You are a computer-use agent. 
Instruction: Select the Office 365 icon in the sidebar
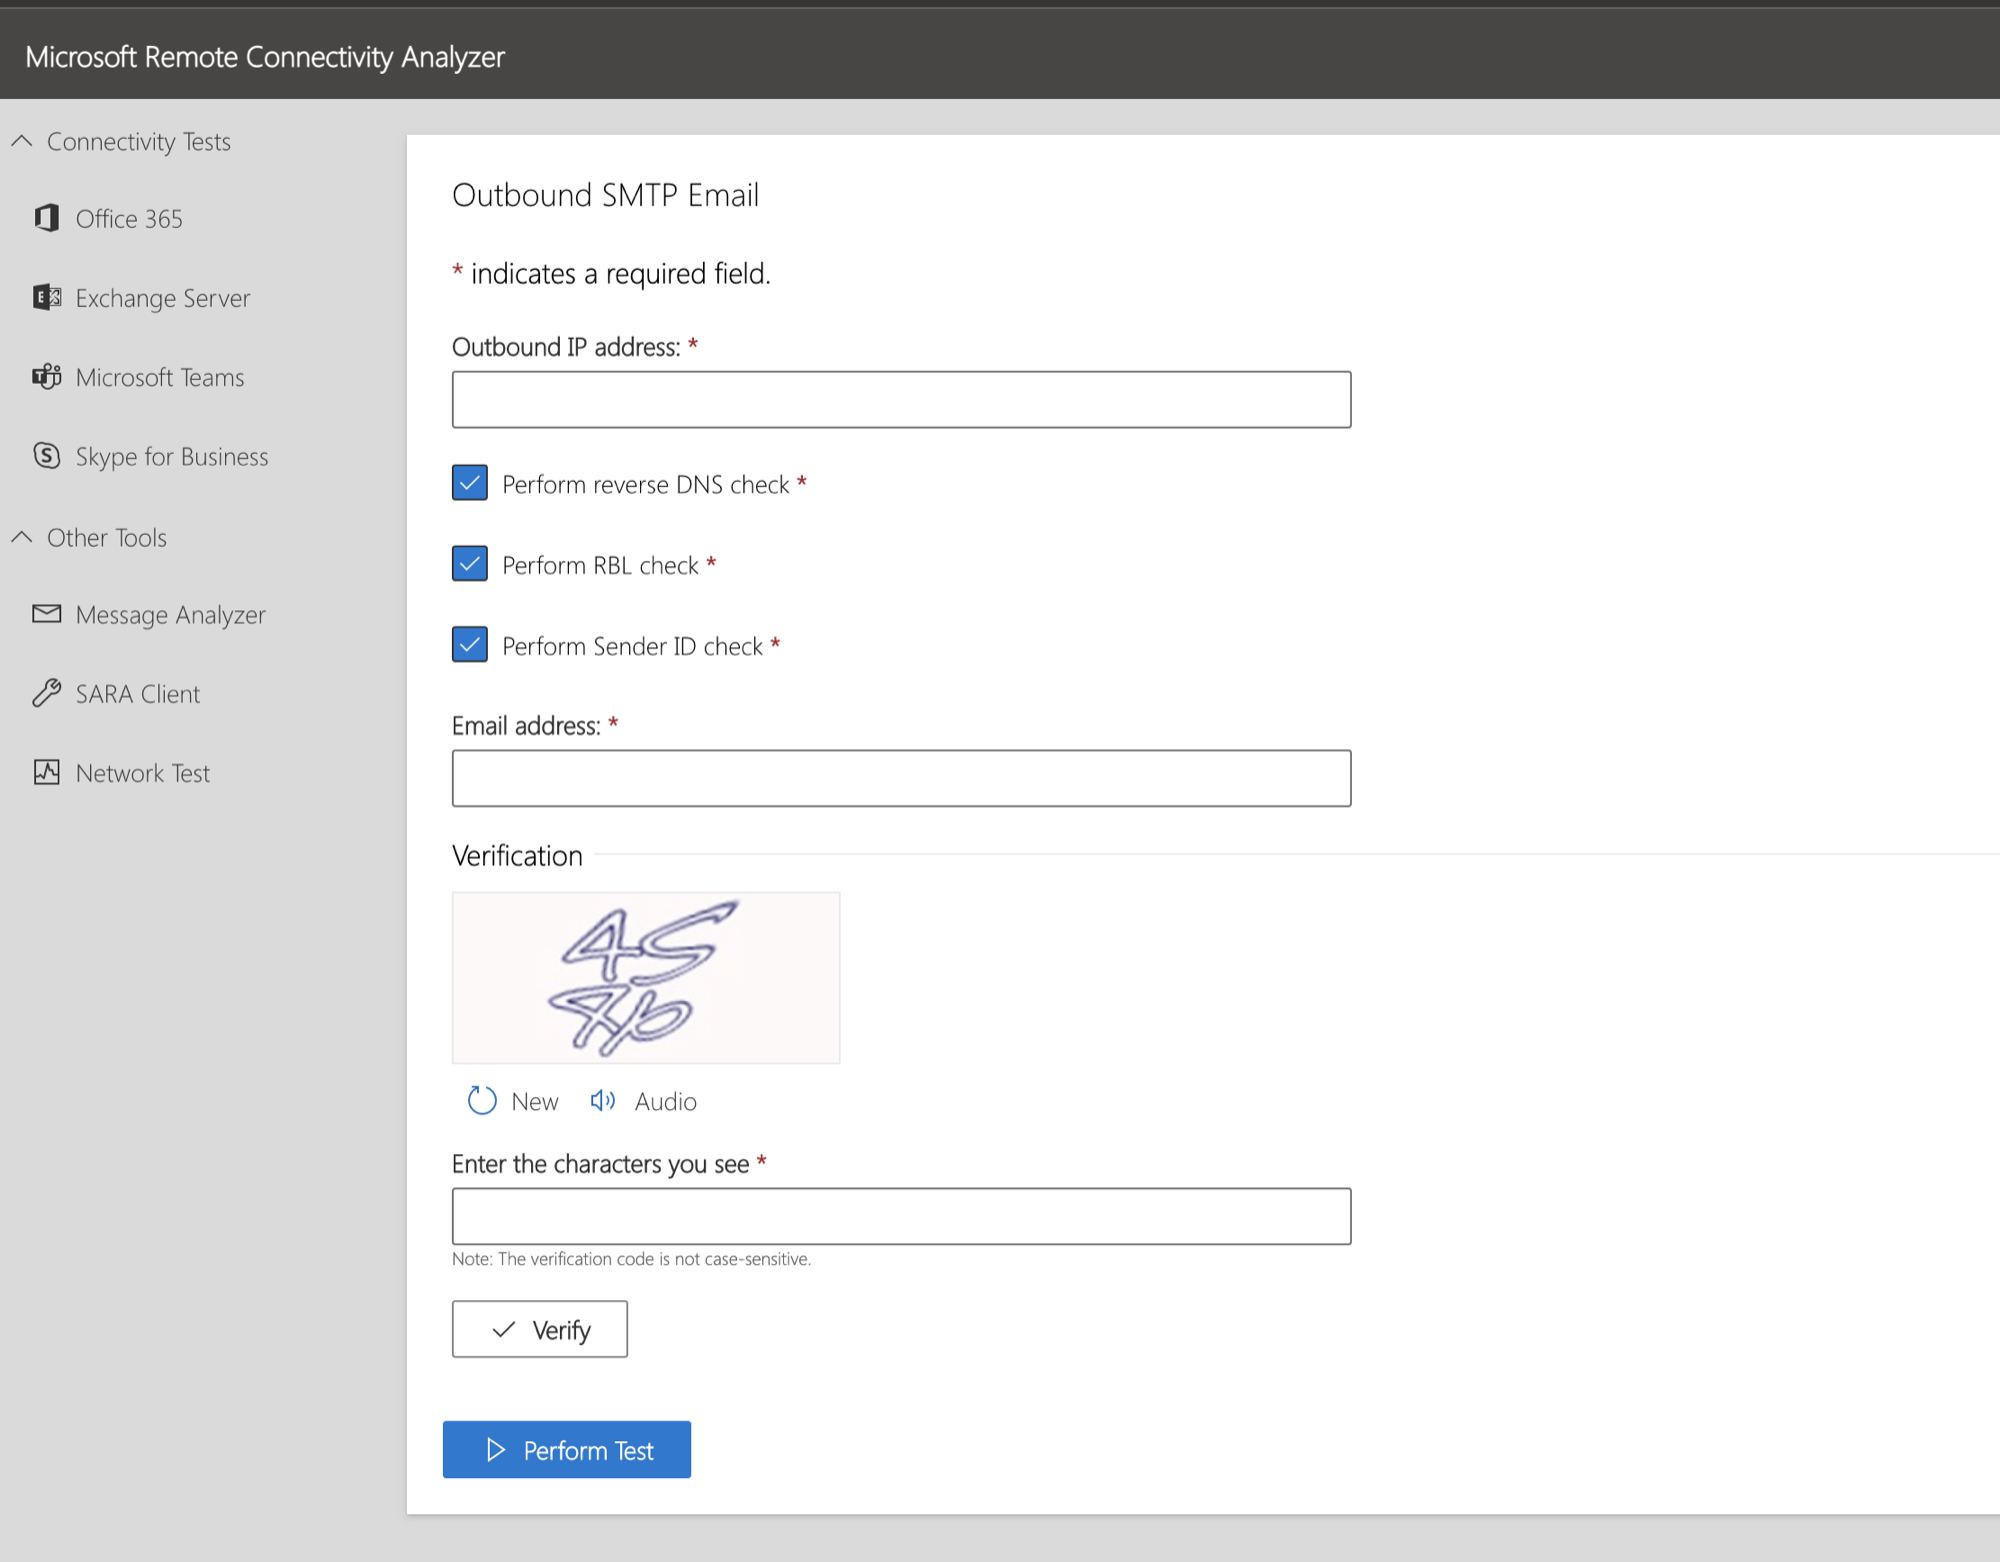pos(46,218)
